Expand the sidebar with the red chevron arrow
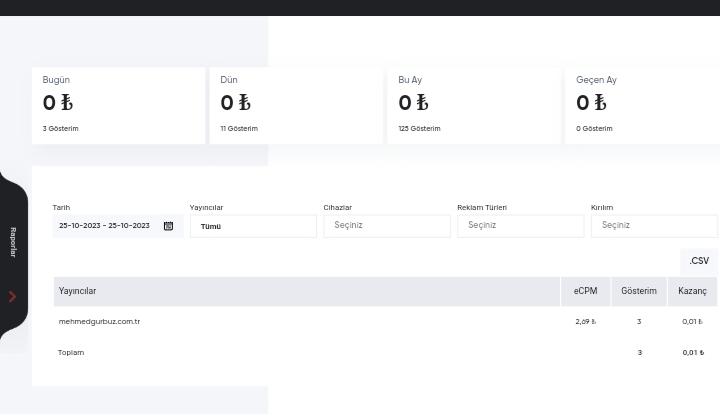The height and width of the screenshot is (414, 720). [x=13, y=297]
